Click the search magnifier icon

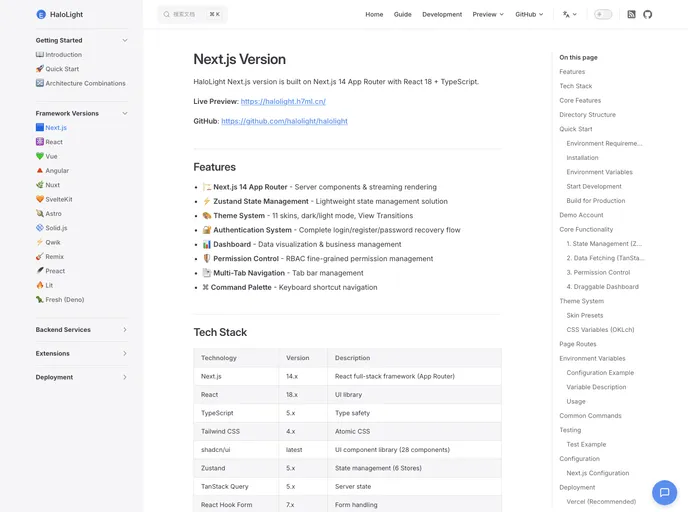tap(166, 15)
